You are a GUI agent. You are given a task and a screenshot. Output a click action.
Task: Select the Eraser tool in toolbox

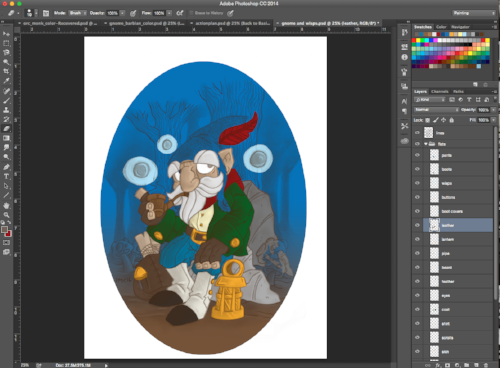point(6,129)
